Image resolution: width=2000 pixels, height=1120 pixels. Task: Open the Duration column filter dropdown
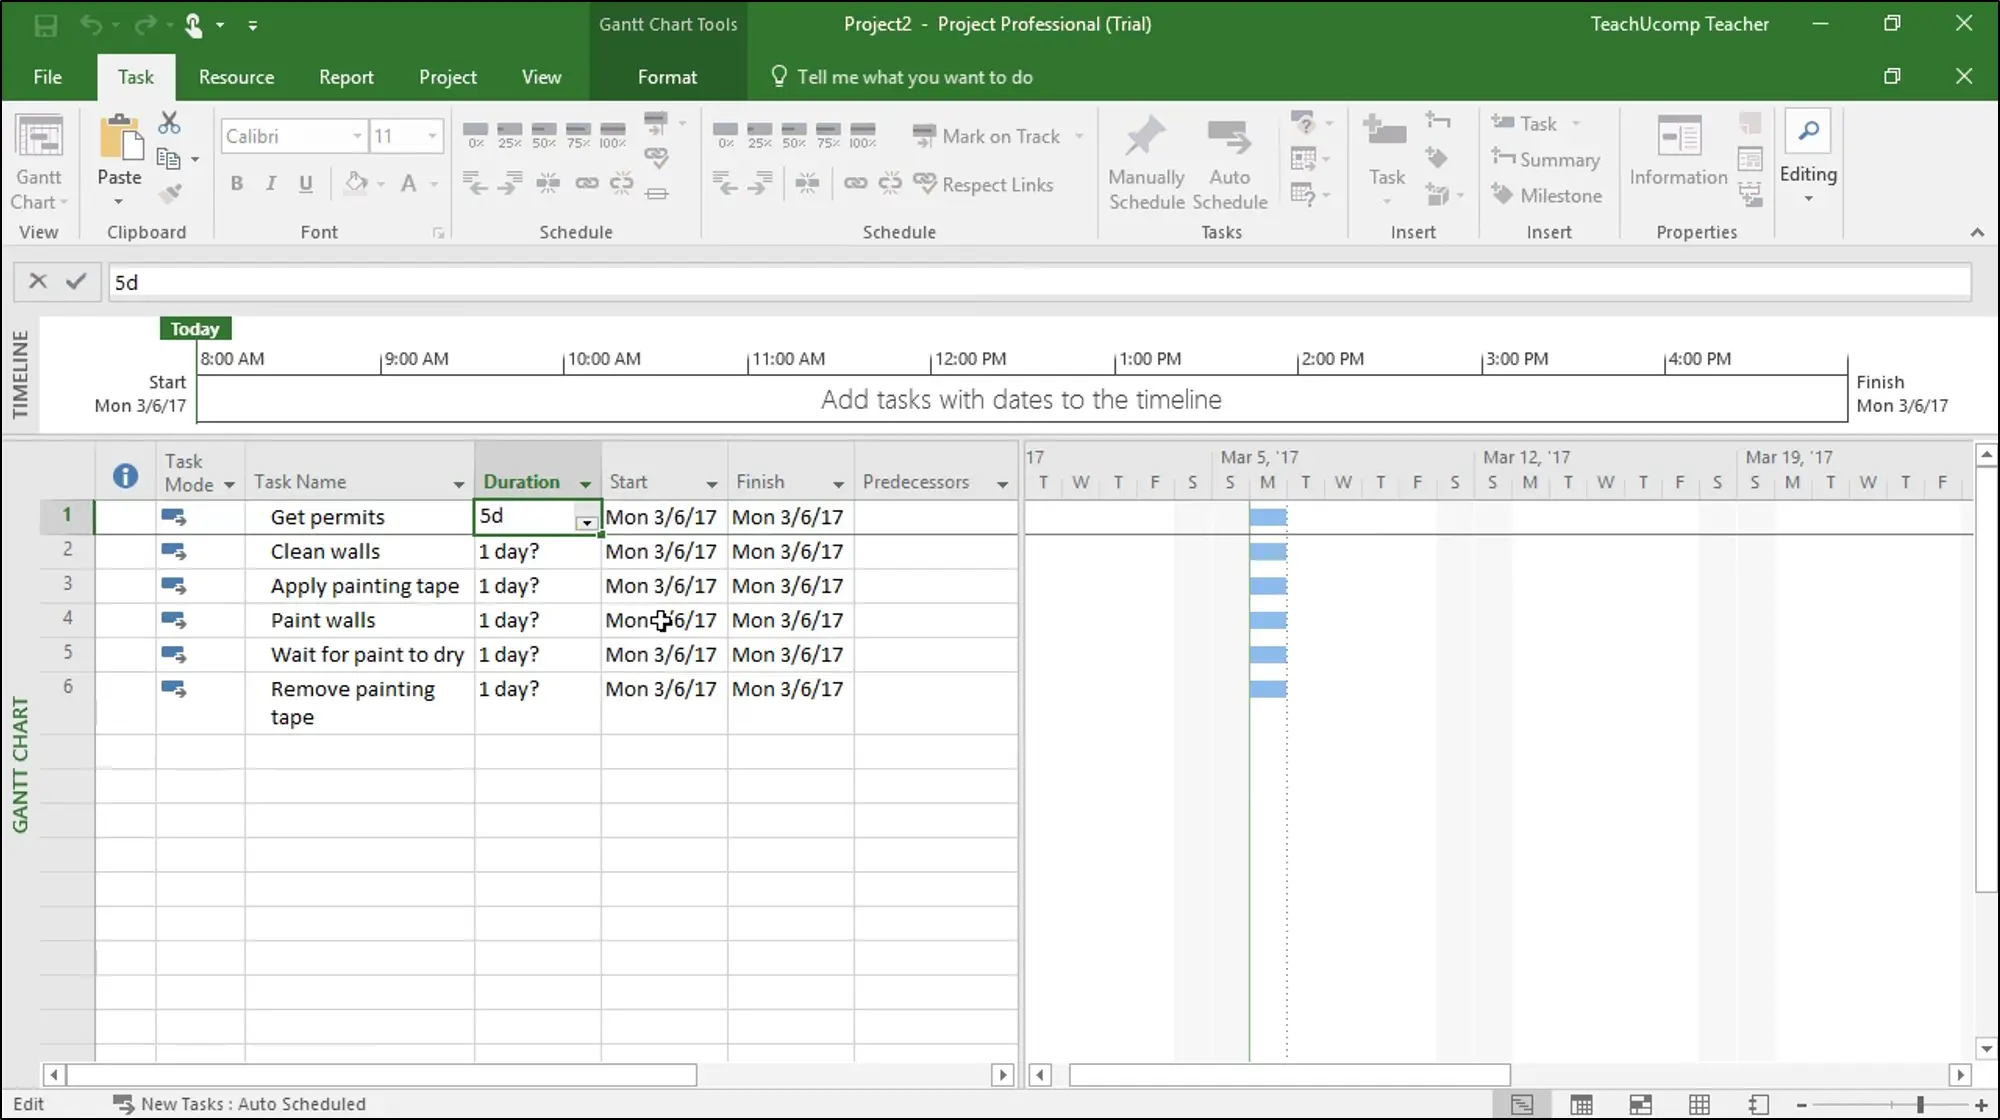pyautogui.click(x=586, y=482)
